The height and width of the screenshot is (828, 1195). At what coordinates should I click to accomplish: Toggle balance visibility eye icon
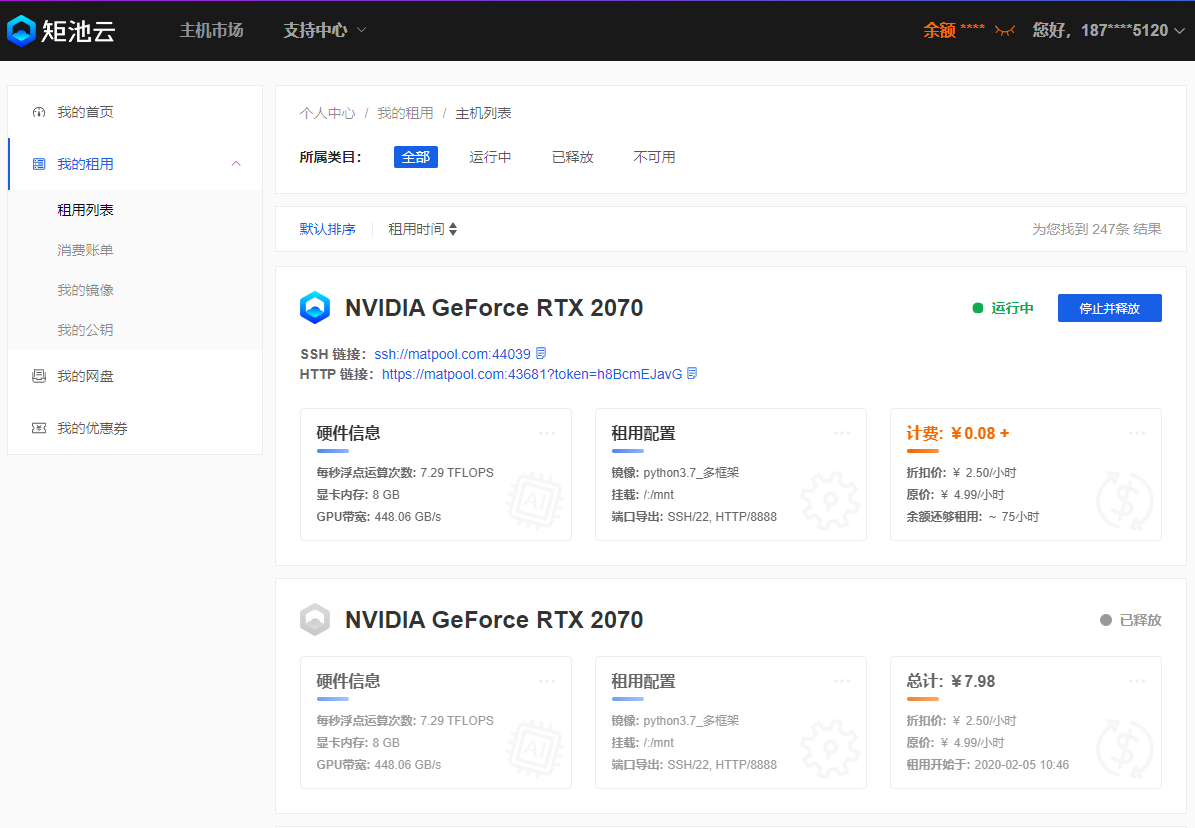point(1004,31)
